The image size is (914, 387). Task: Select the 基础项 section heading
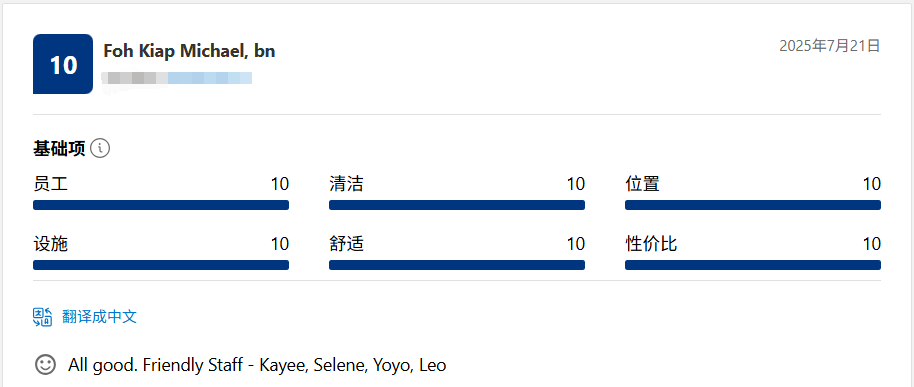[x=59, y=149]
